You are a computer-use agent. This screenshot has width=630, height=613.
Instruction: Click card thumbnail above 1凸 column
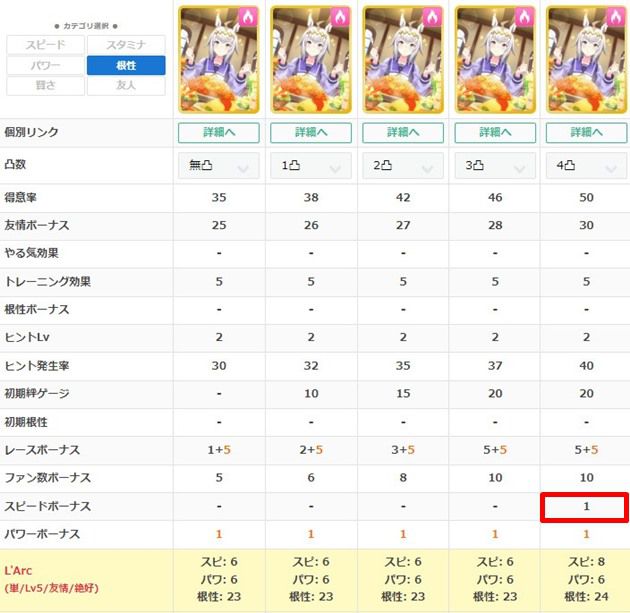311,59
